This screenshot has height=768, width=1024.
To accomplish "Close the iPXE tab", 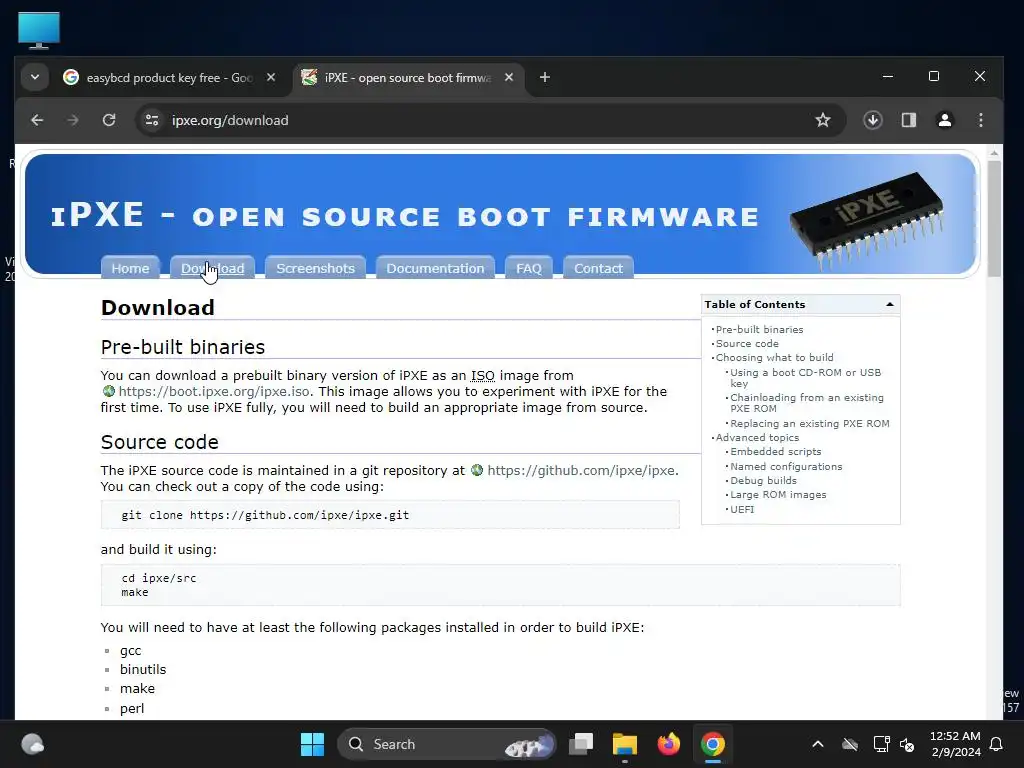I will click(x=509, y=78).
